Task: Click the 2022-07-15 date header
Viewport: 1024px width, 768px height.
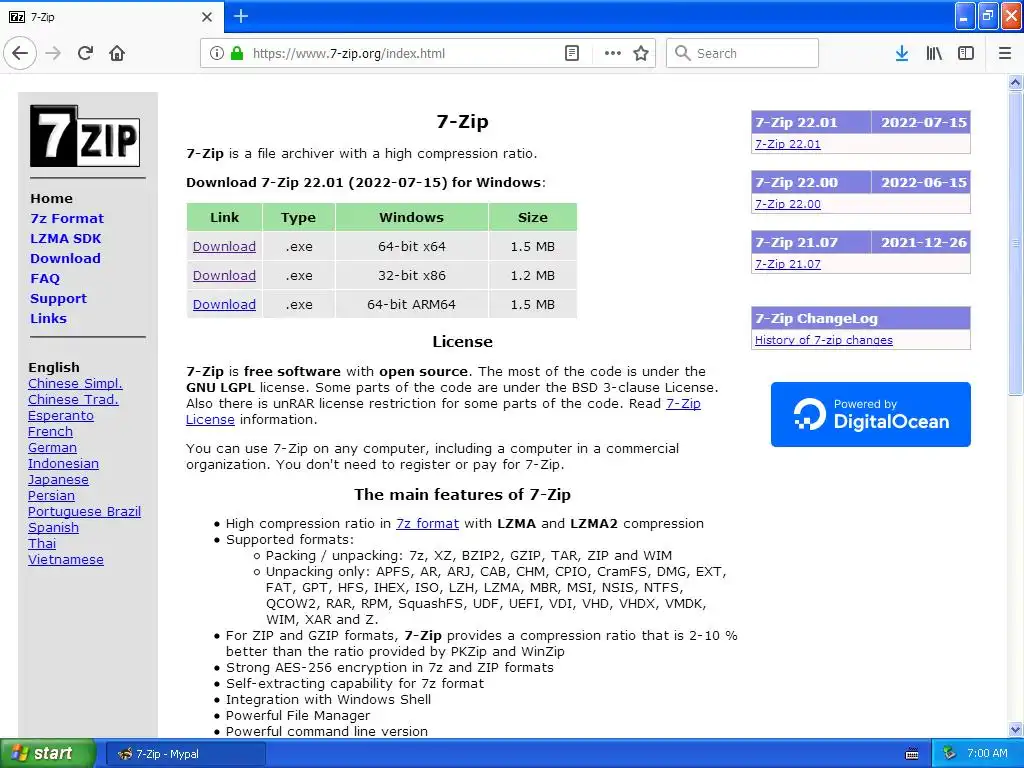Action: [923, 122]
